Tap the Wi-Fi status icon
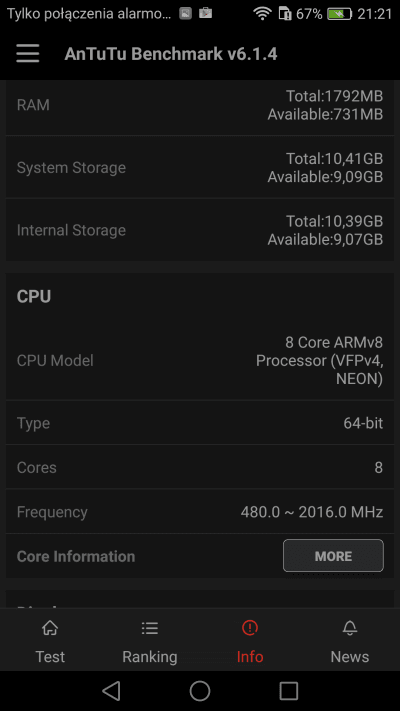The width and height of the screenshot is (400, 711). 262,14
